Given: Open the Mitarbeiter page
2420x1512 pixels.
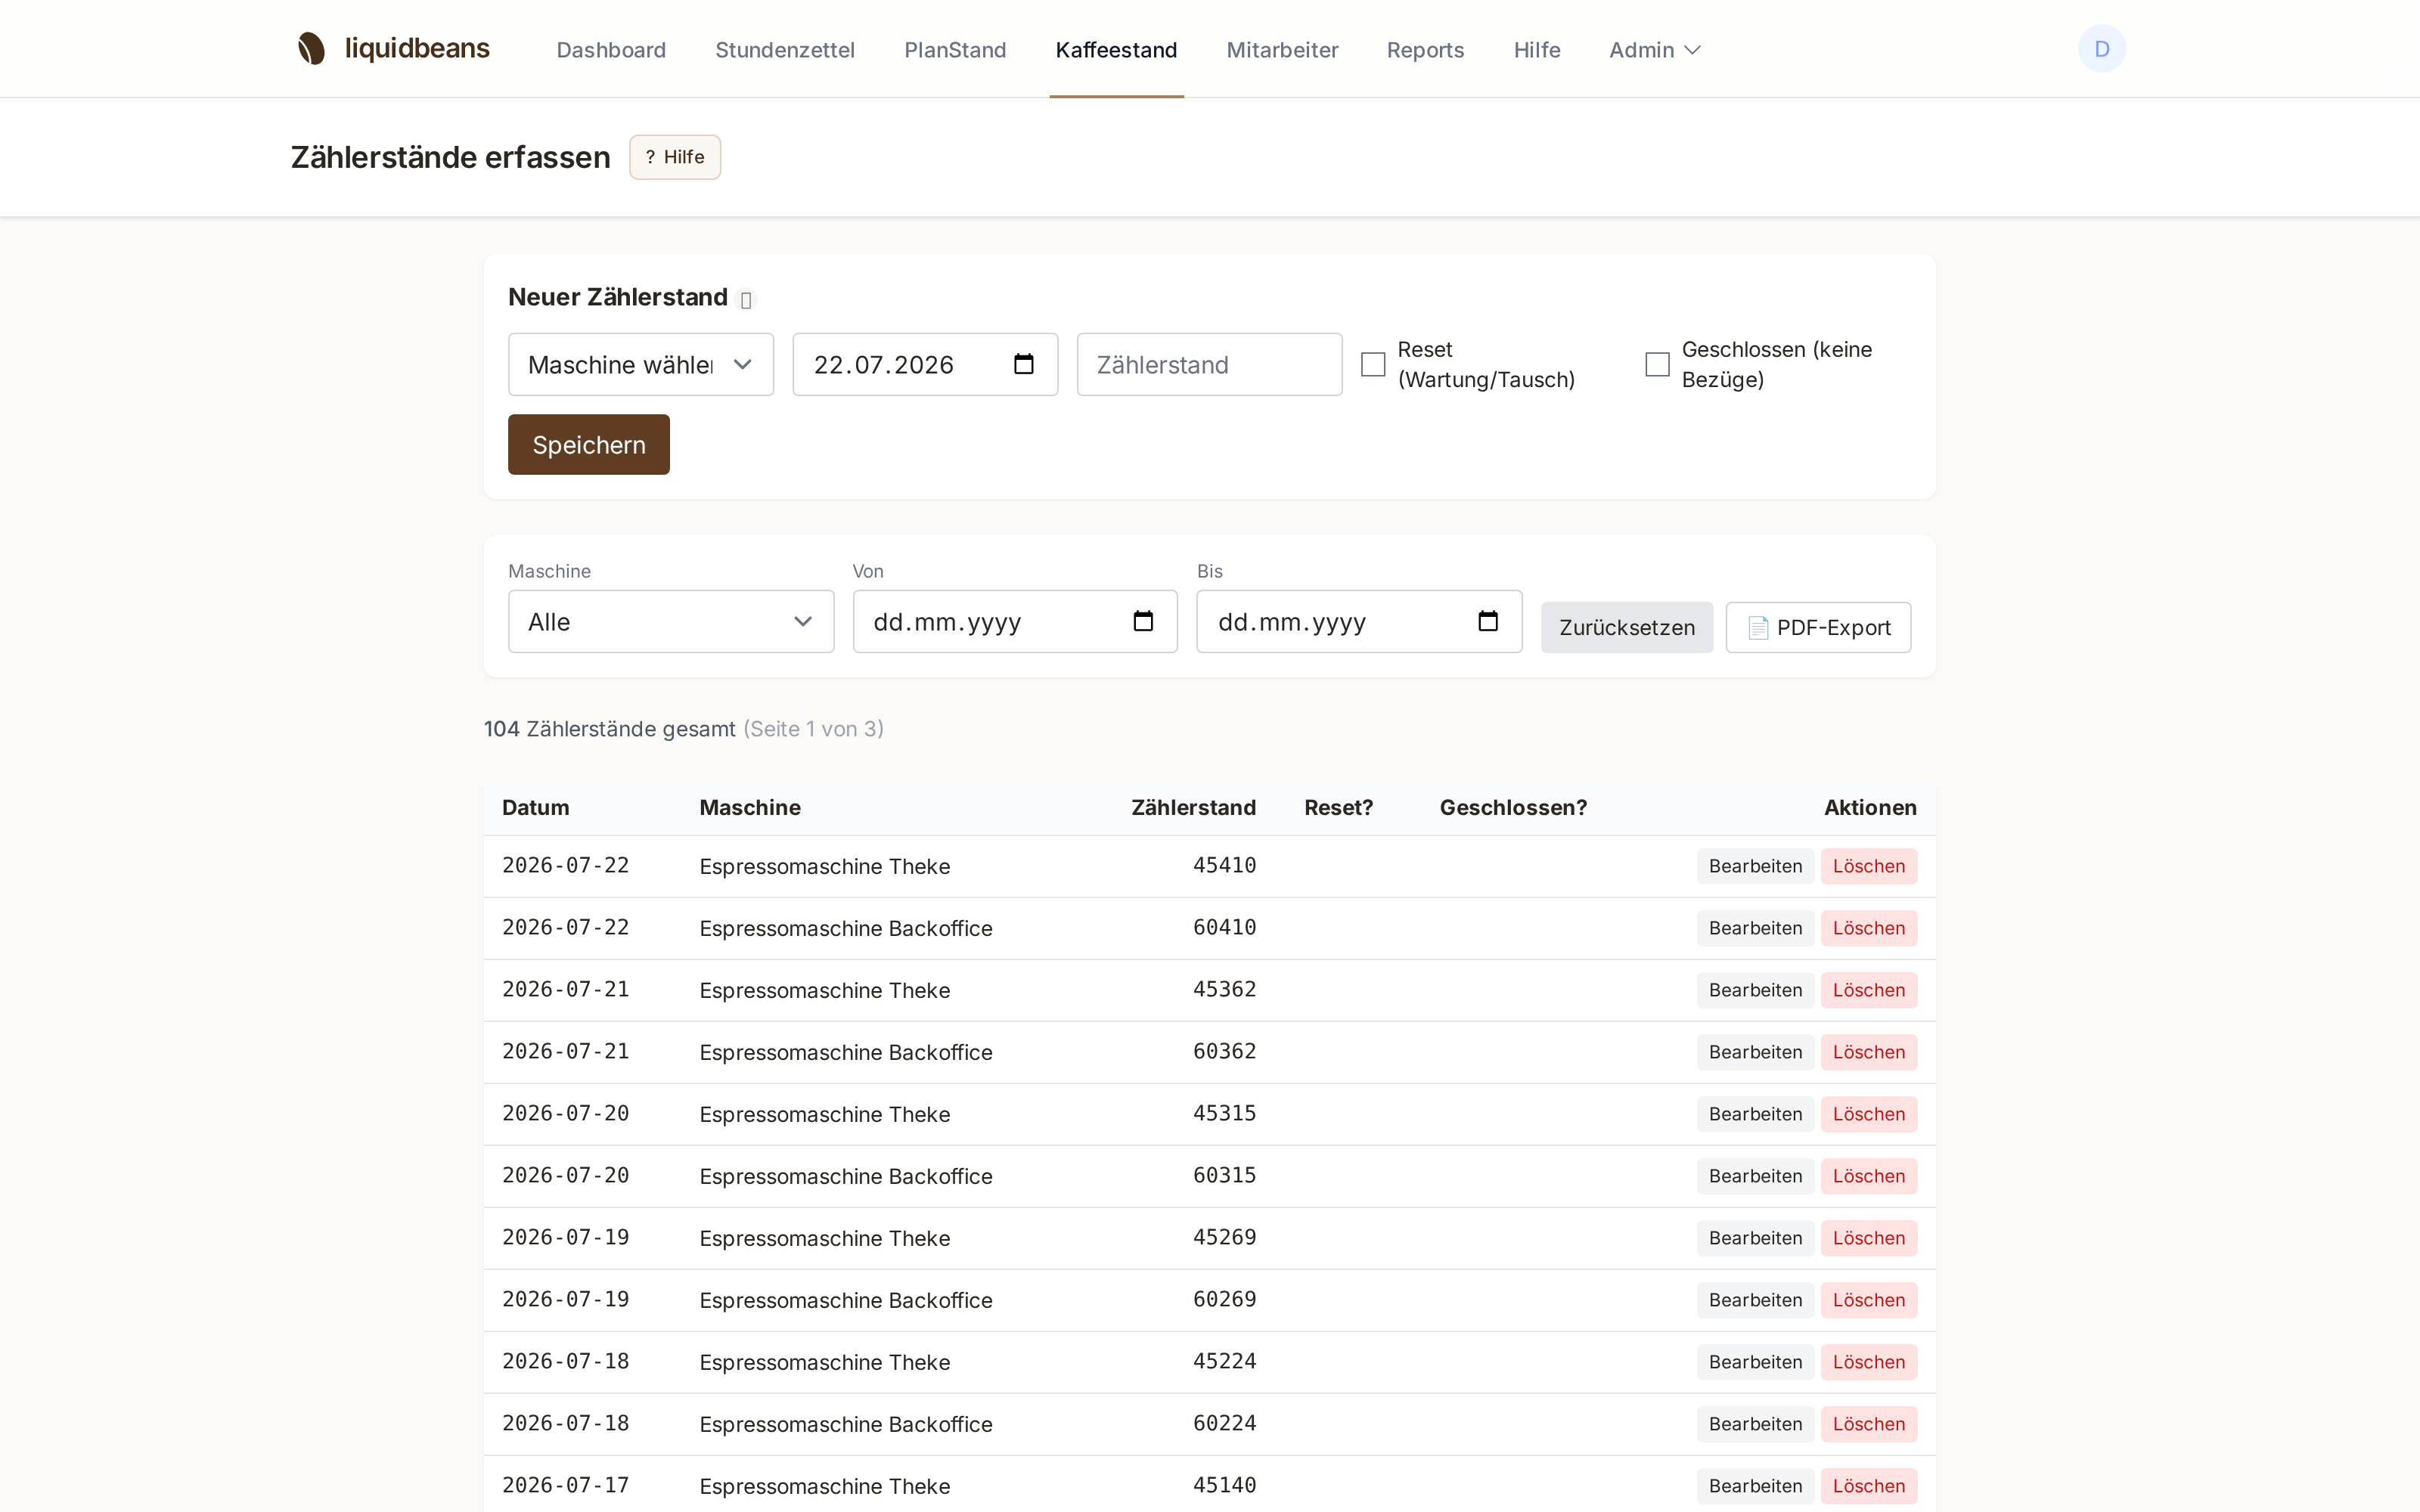Looking at the screenshot, I should point(1282,50).
